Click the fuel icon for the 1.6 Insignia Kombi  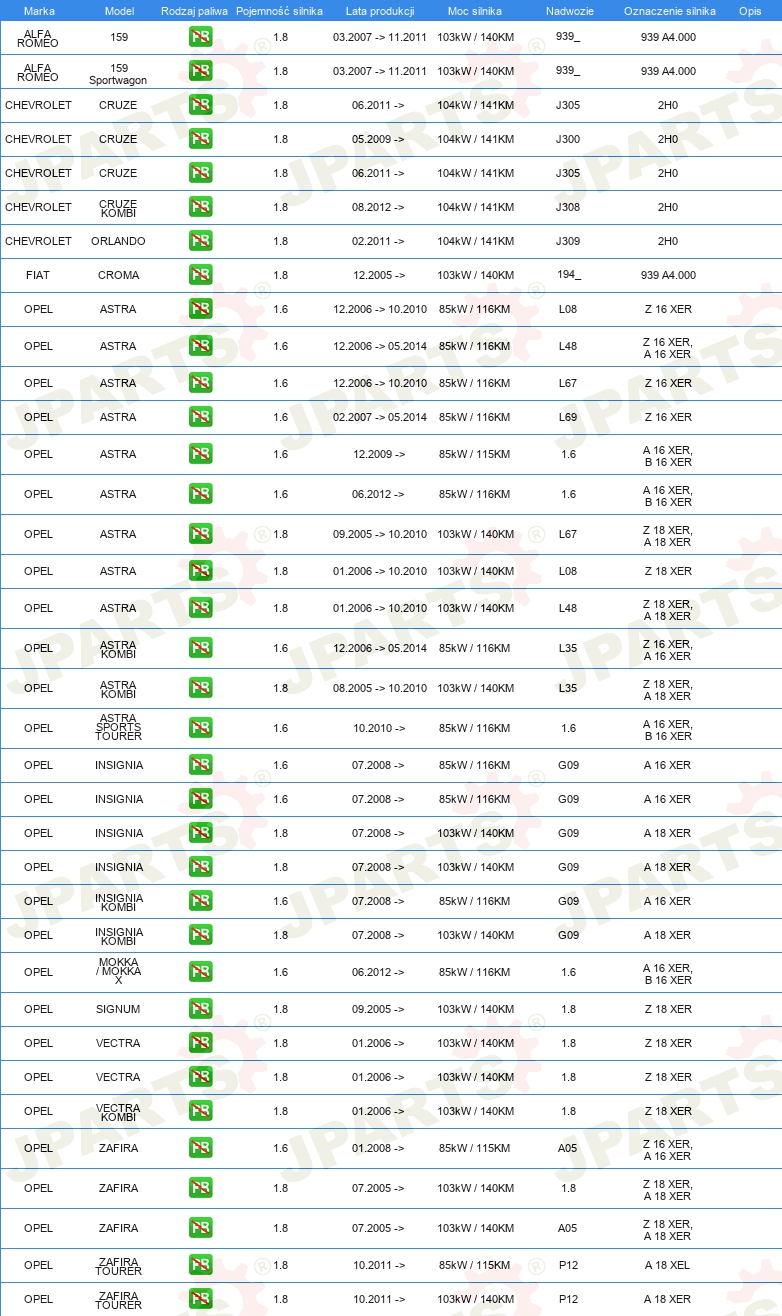tap(200, 901)
